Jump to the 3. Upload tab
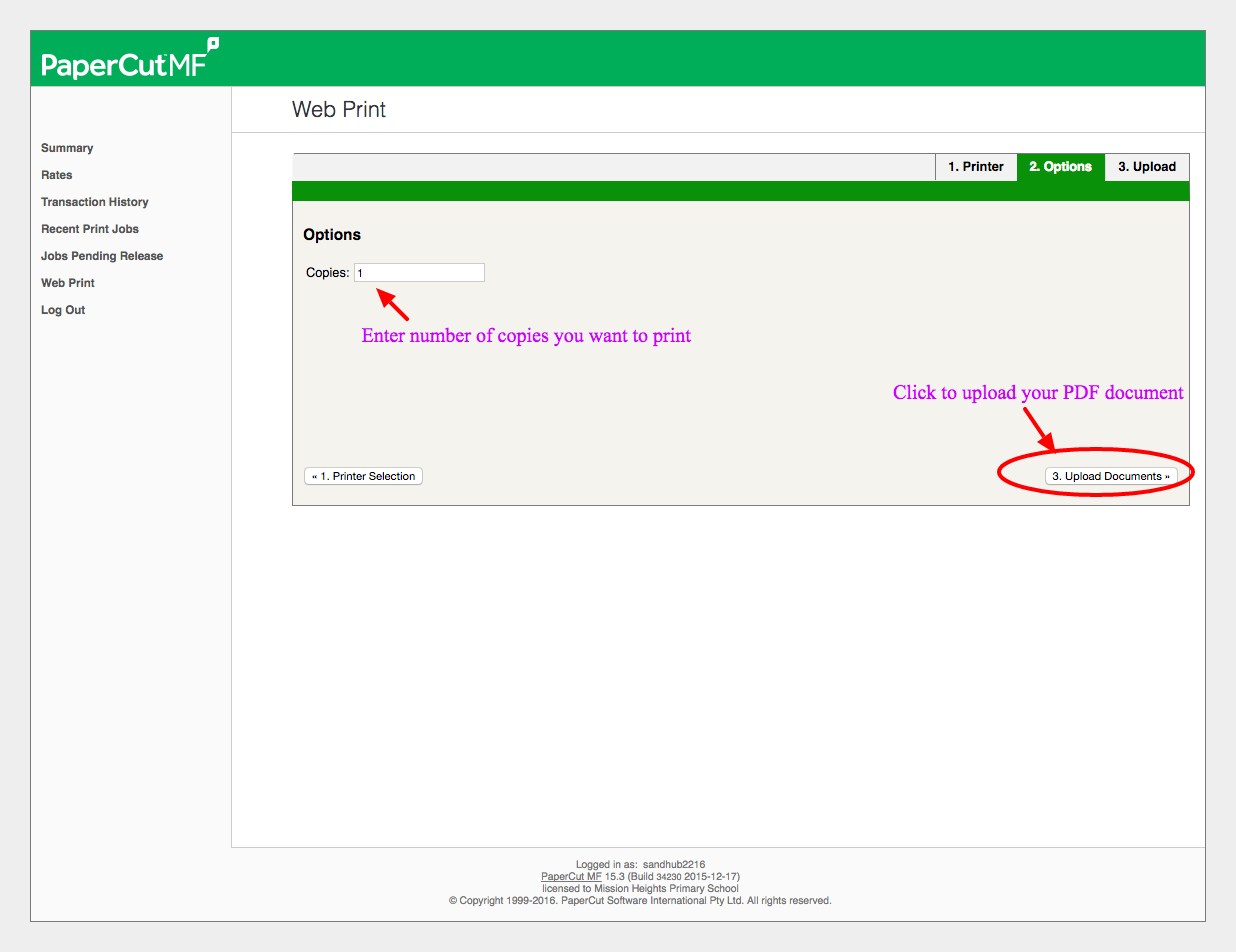The height and width of the screenshot is (952, 1236). coord(1146,167)
